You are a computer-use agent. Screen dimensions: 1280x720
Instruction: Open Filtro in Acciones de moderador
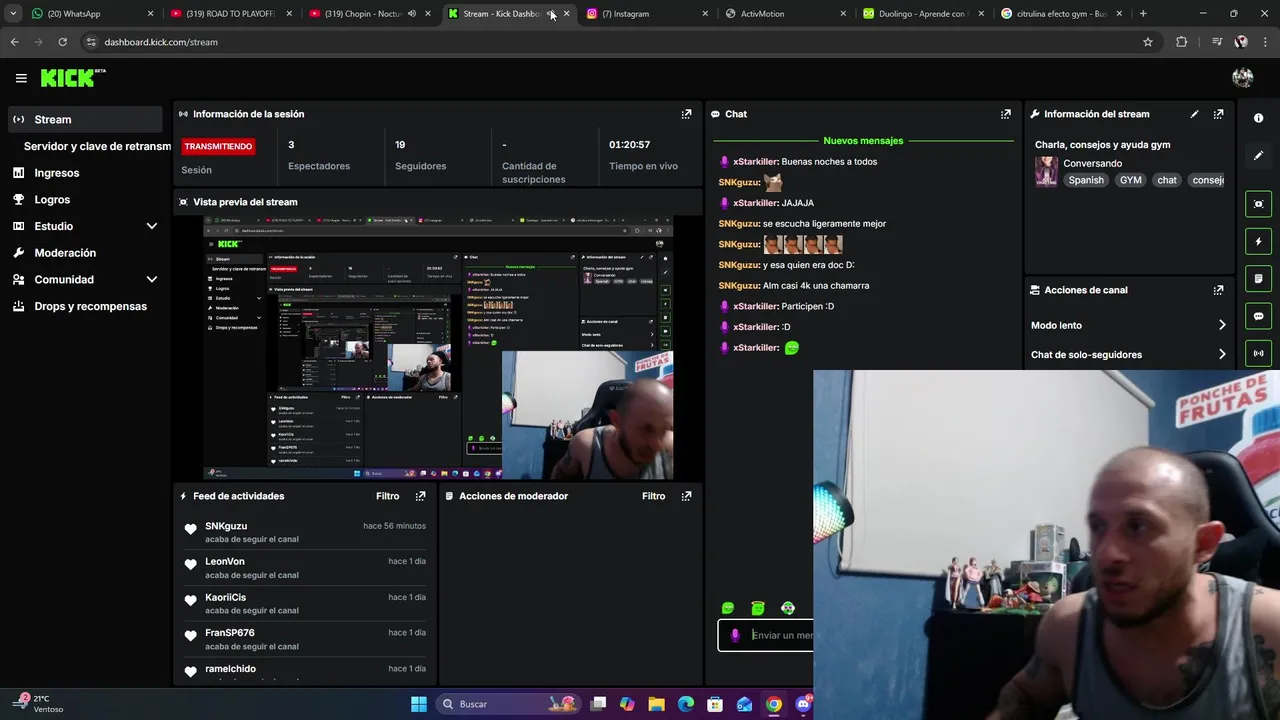pos(653,496)
